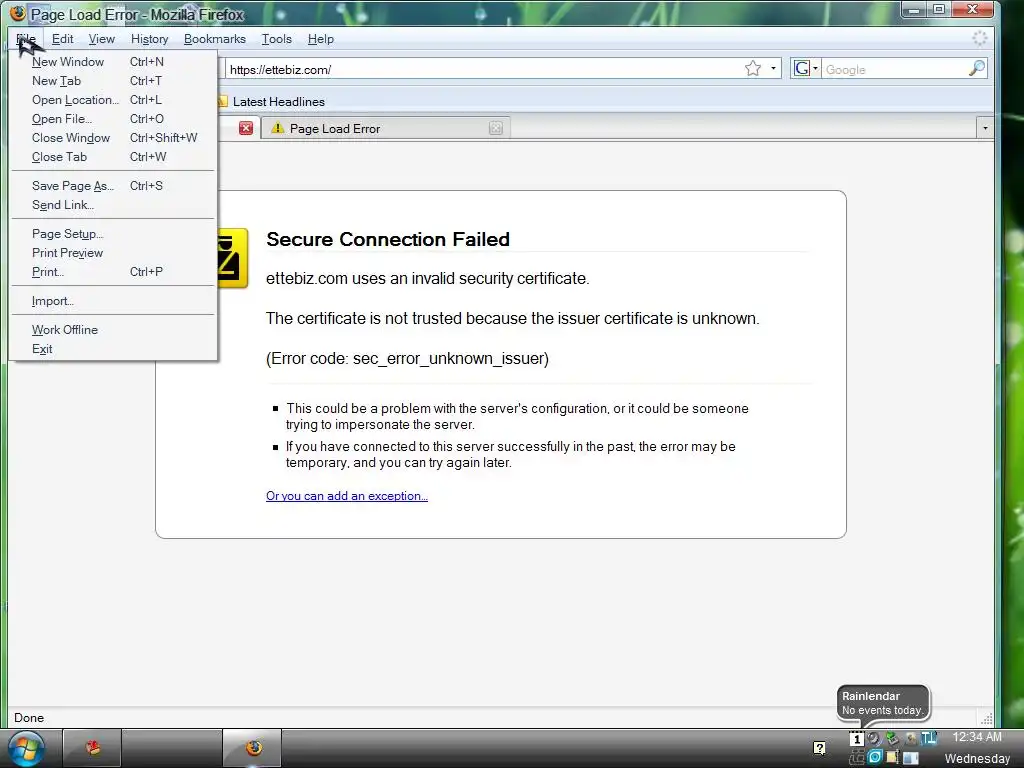
Task: Click the question mark help tray icon
Action: pos(819,748)
